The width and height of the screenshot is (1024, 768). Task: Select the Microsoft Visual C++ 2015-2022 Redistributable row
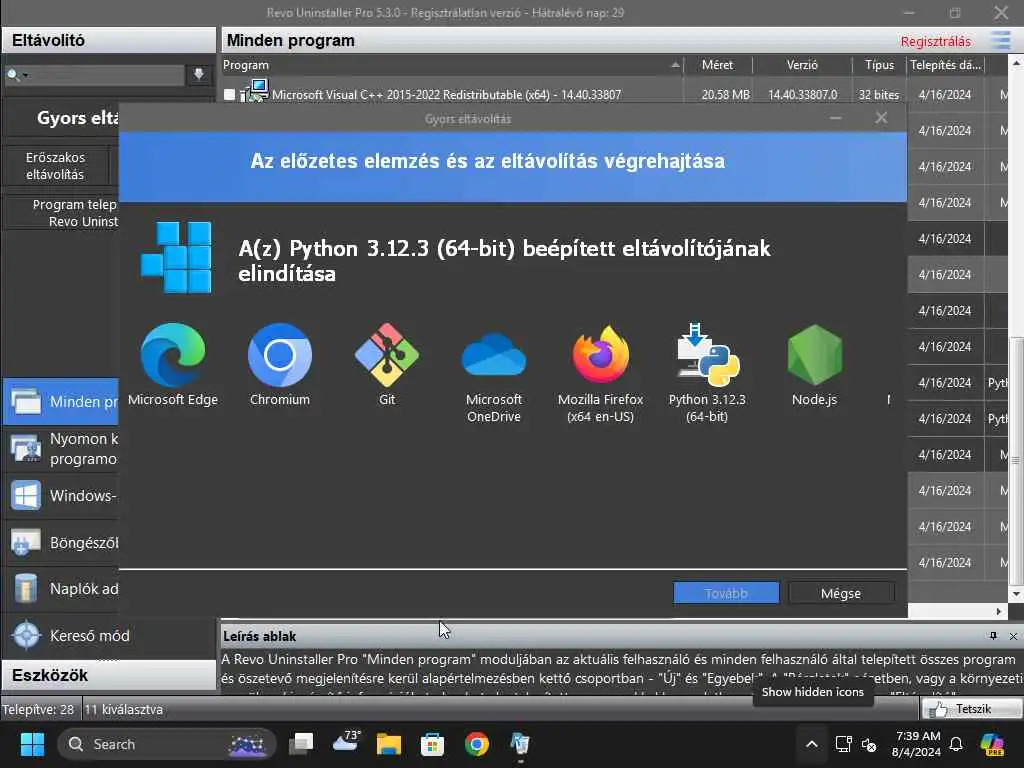[x=614, y=95]
